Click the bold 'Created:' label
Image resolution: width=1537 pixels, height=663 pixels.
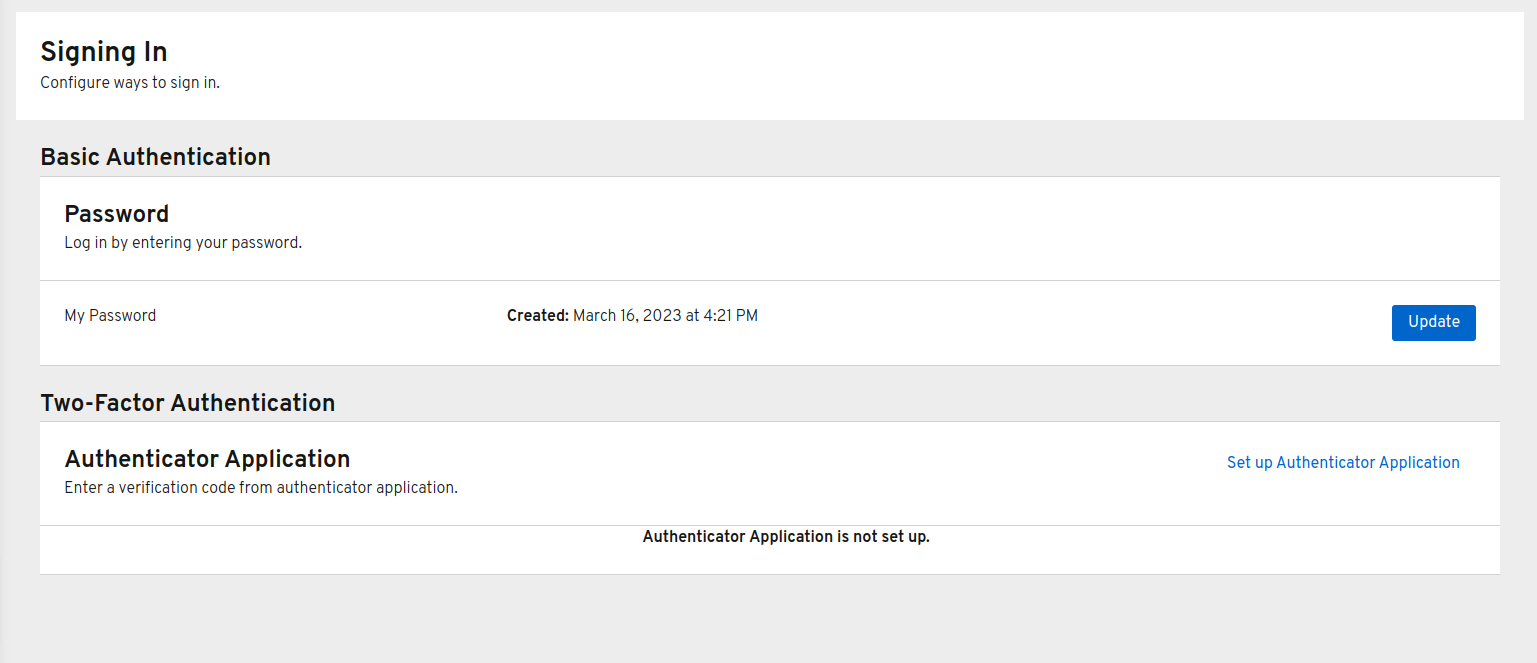(x=537, y=316)
